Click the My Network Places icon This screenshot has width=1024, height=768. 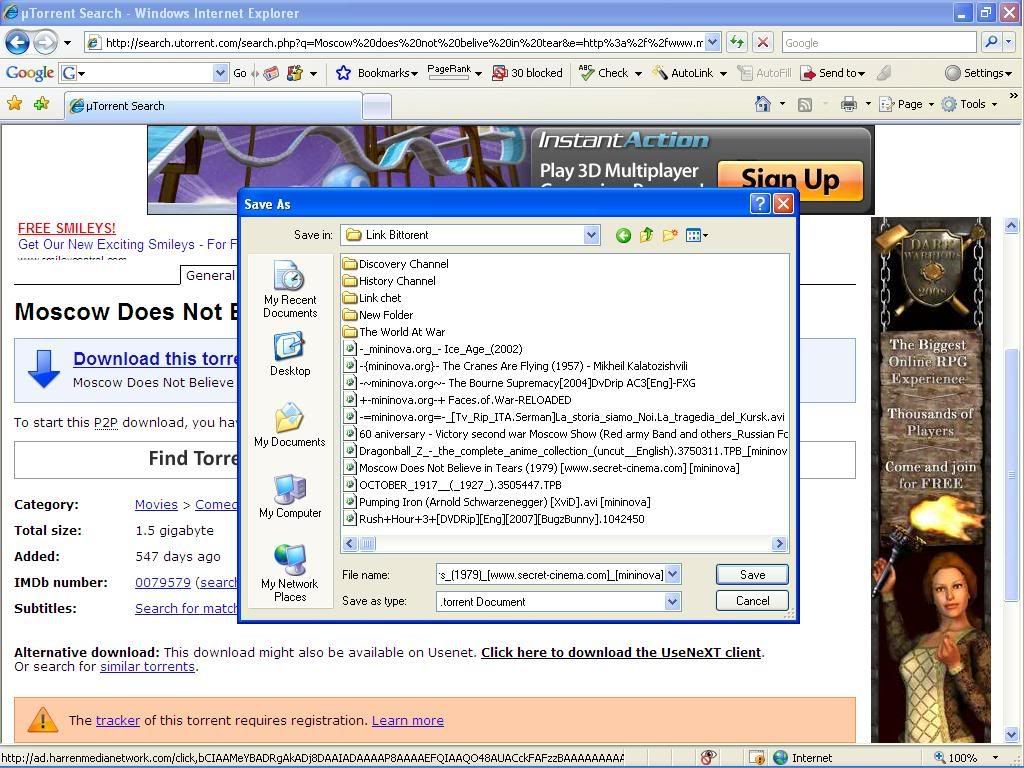pos(290,572)
